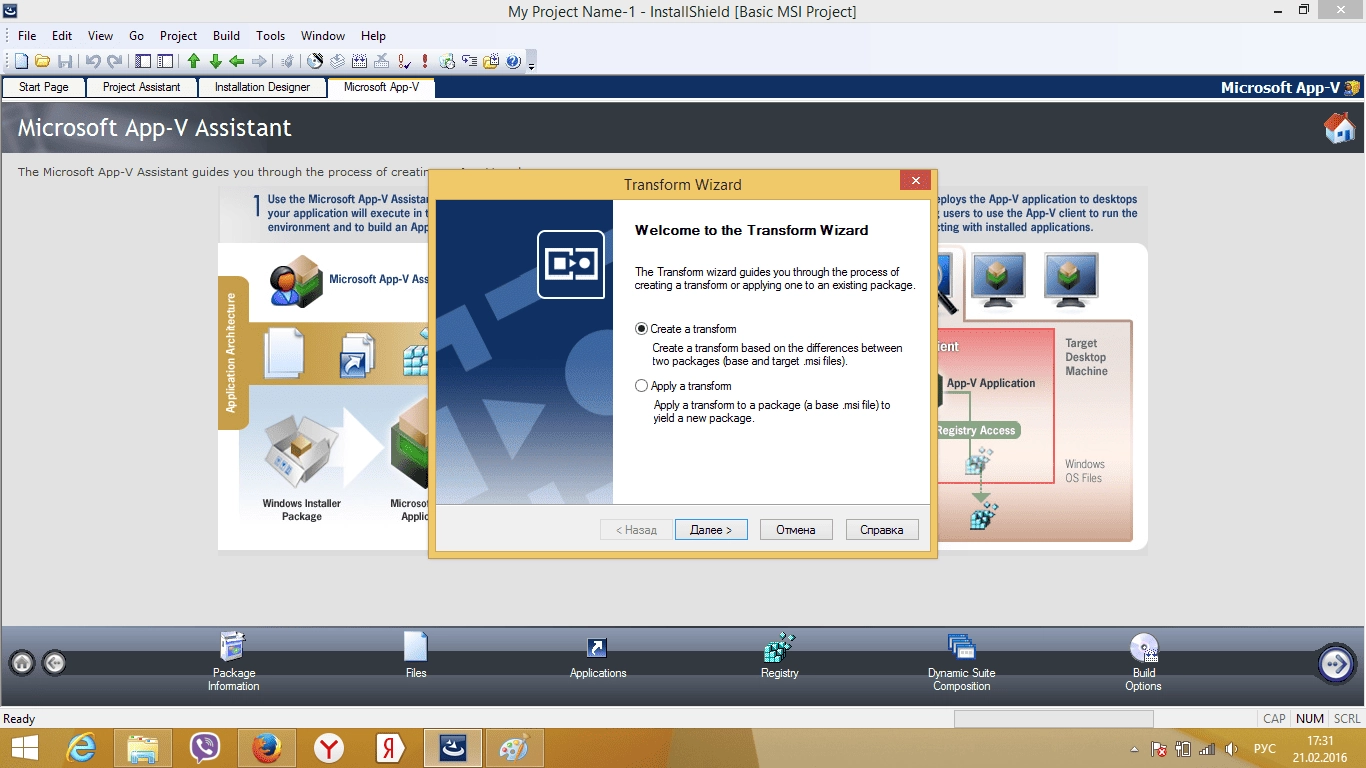Open the Tools menu
This screenshot has height=768, width=1366.
tap(270, 35)
